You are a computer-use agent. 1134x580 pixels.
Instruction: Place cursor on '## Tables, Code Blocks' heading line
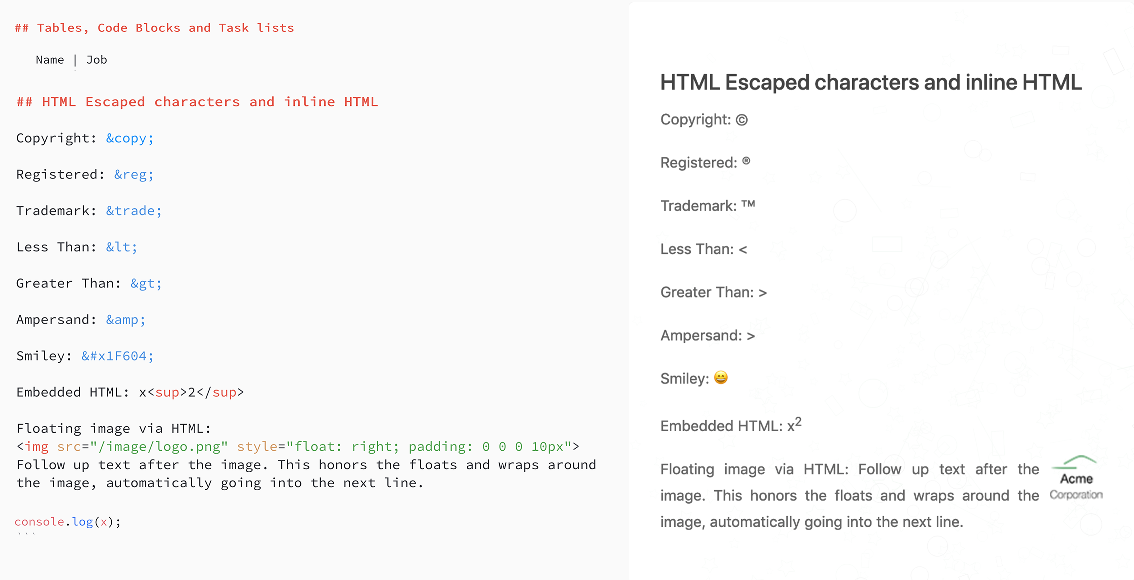tap(155, 28)
